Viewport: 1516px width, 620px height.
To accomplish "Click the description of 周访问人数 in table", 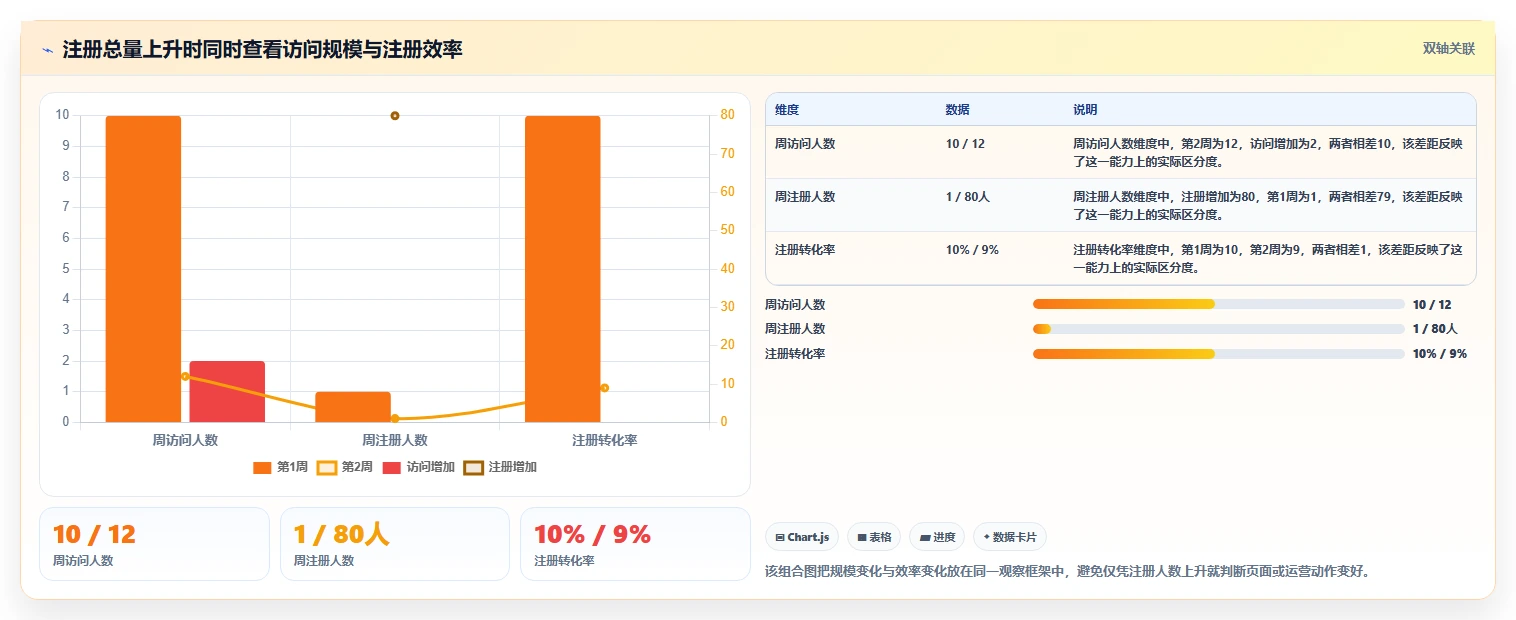I will click(1268, 152).
